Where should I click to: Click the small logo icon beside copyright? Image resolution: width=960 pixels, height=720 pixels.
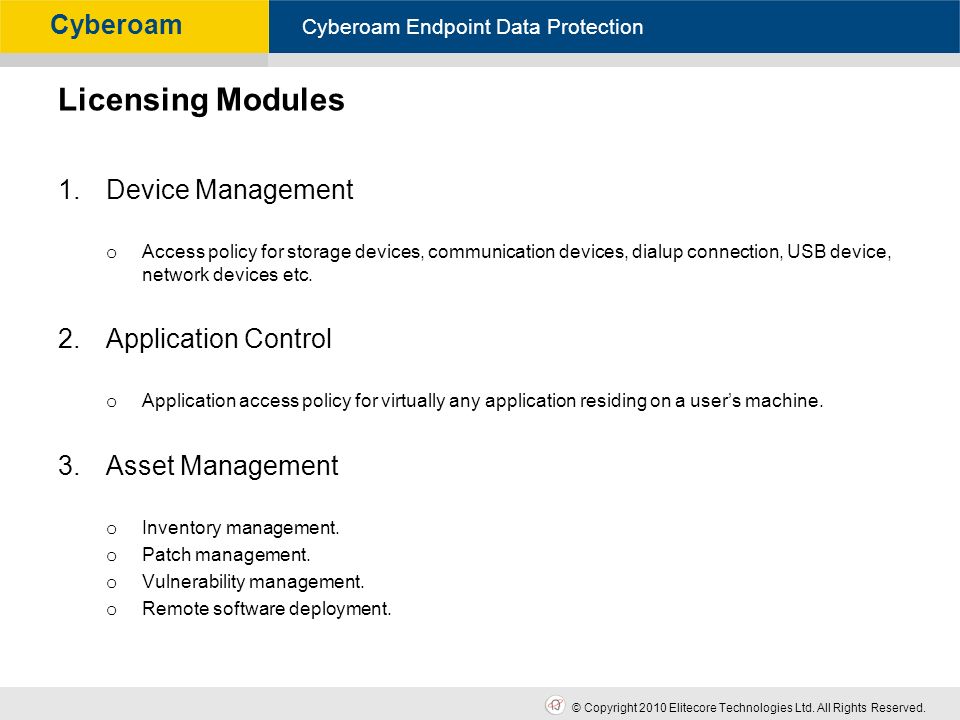[x=555, y=705]
